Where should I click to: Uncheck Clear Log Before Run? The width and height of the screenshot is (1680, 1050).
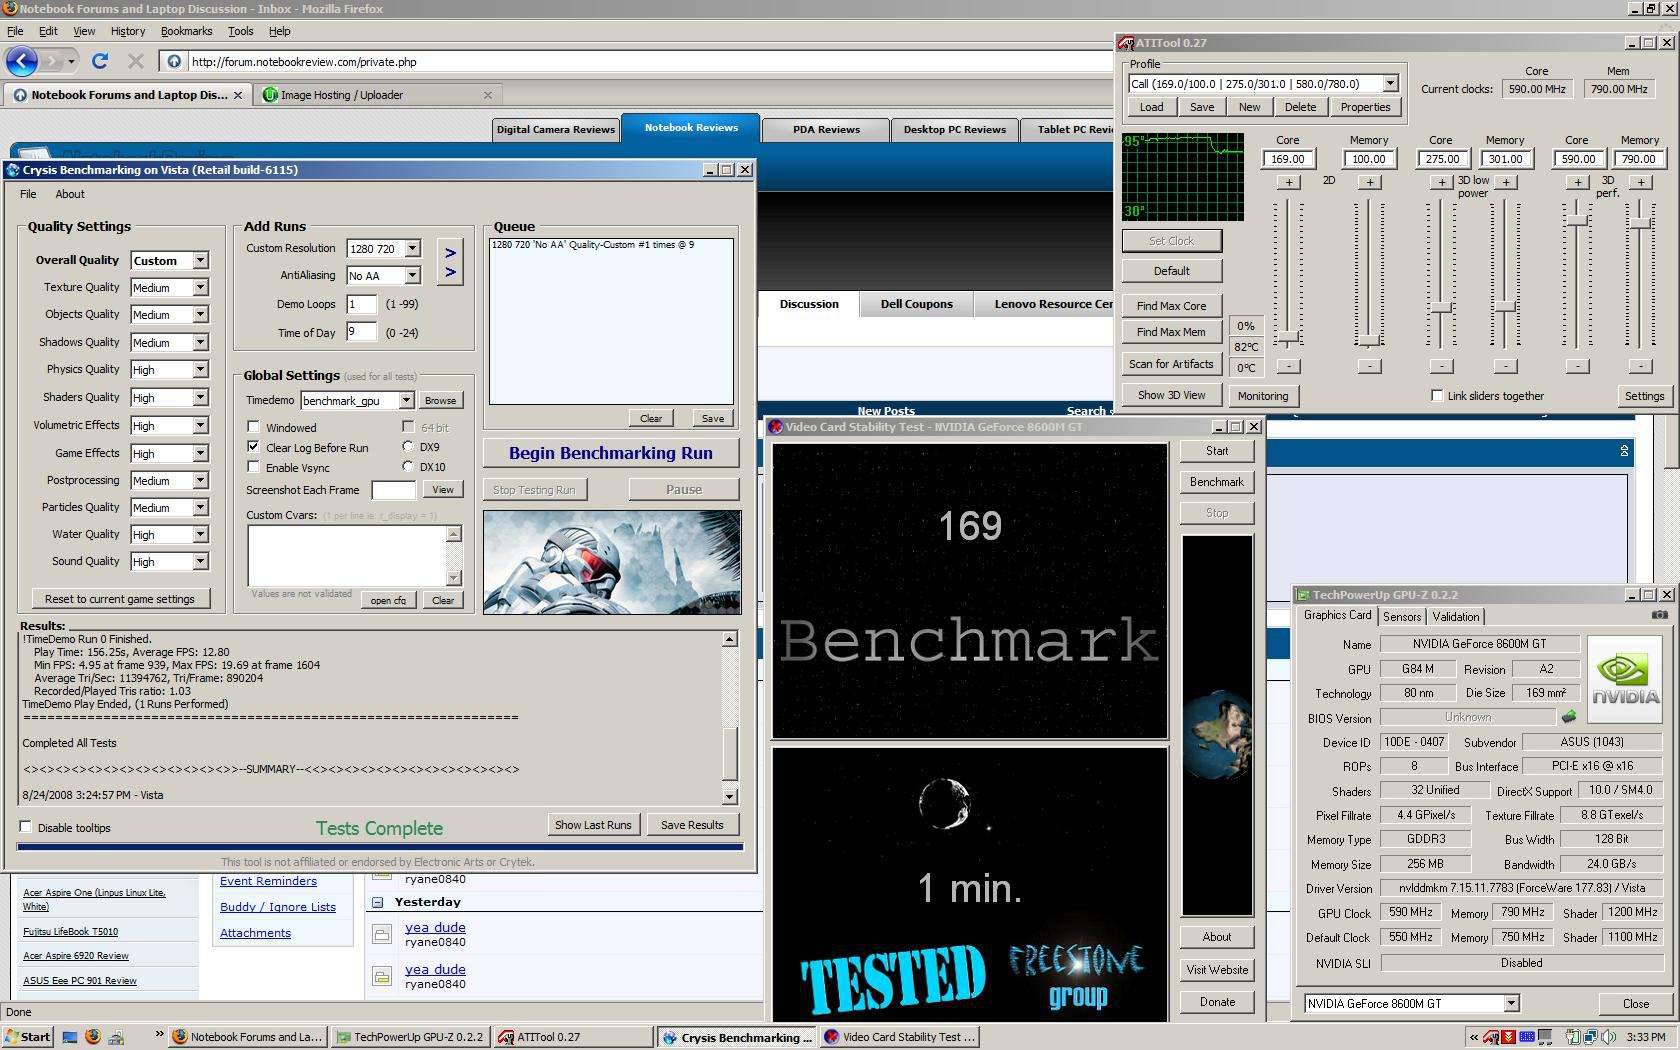(253, 447)
